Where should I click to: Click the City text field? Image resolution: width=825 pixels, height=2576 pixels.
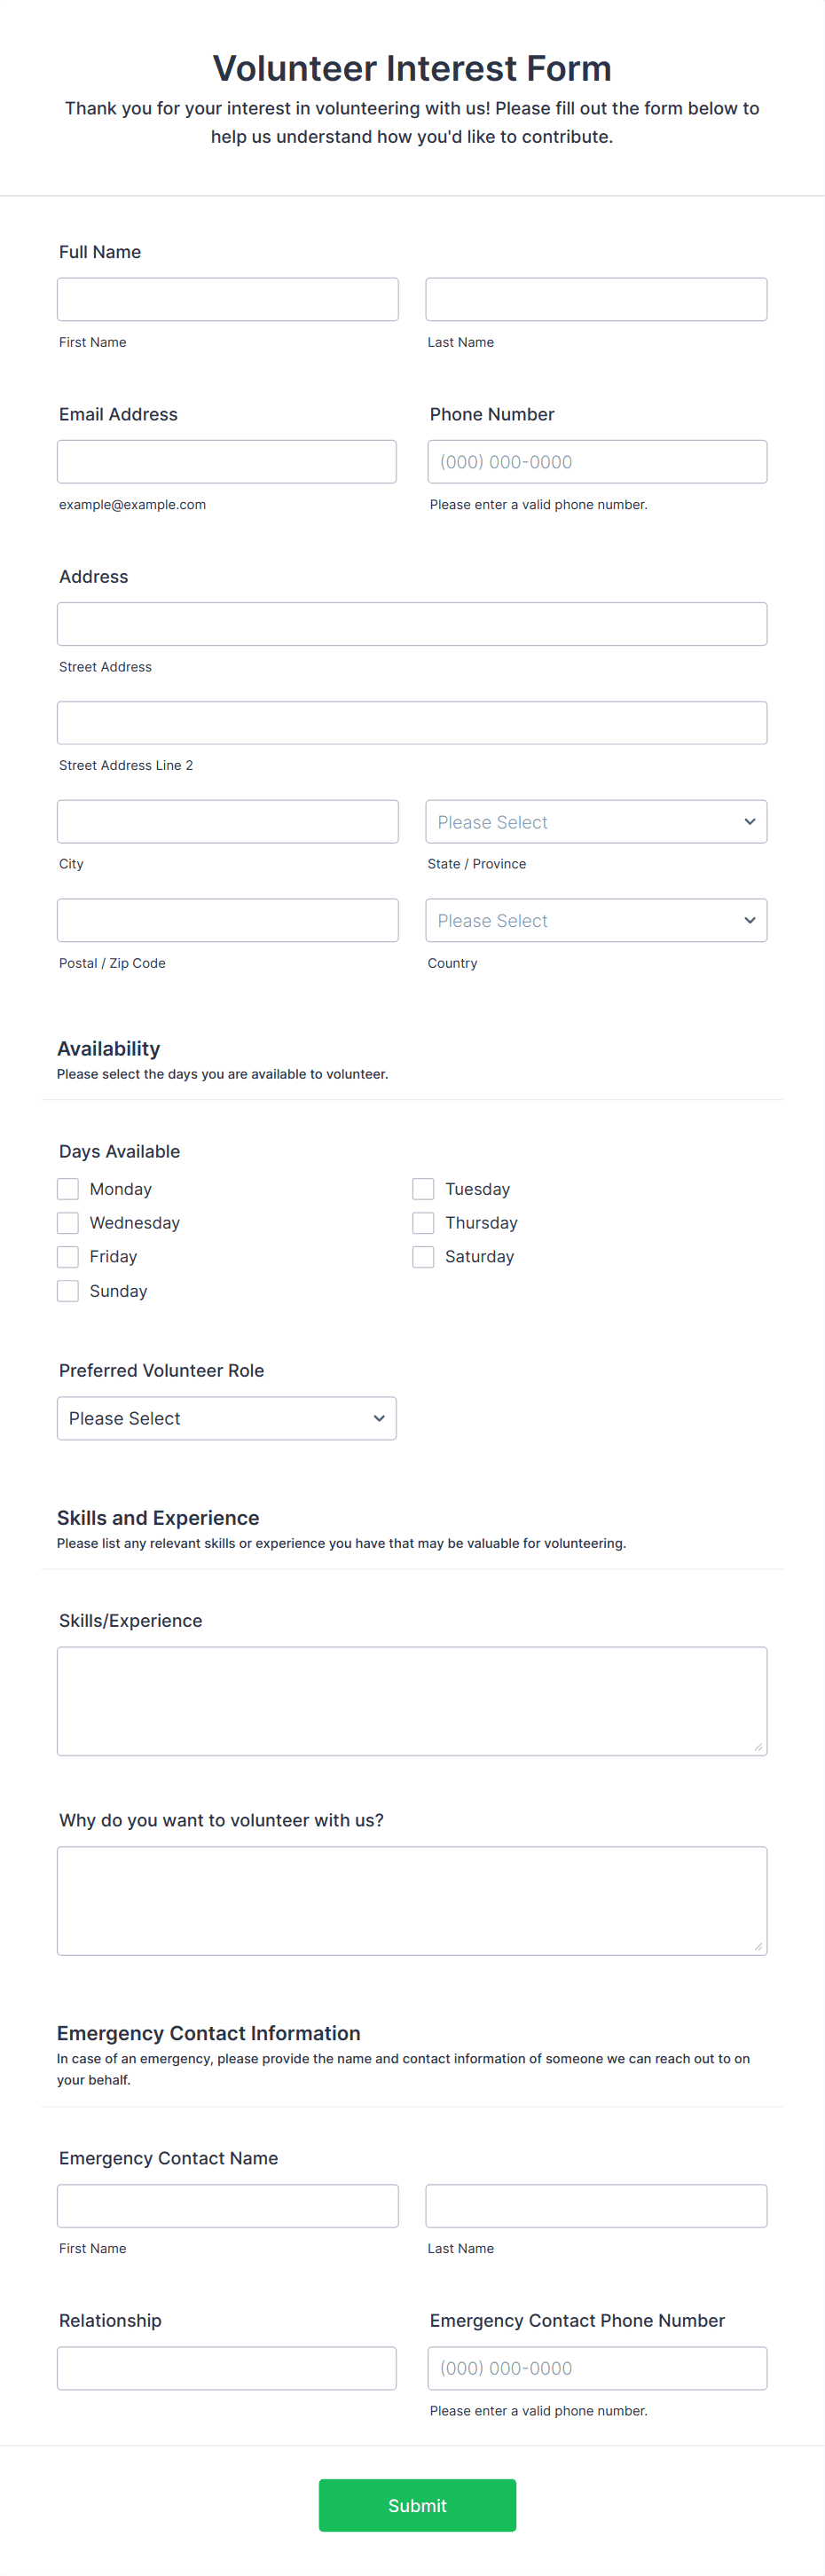[x=228, y=822]
